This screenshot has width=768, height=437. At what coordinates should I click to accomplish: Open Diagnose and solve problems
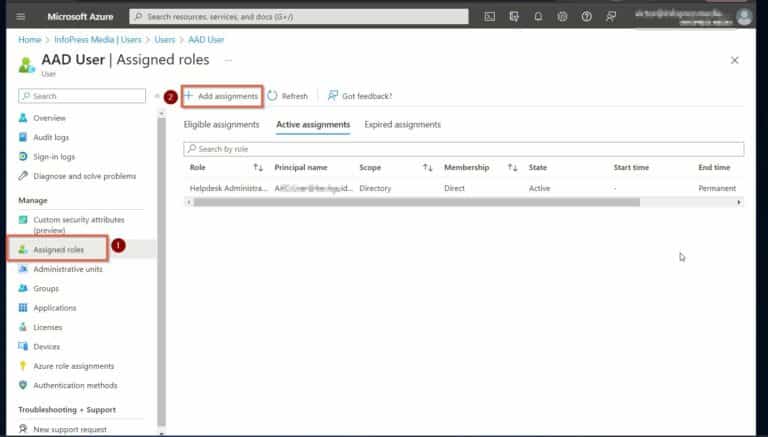tap(84, 176)
